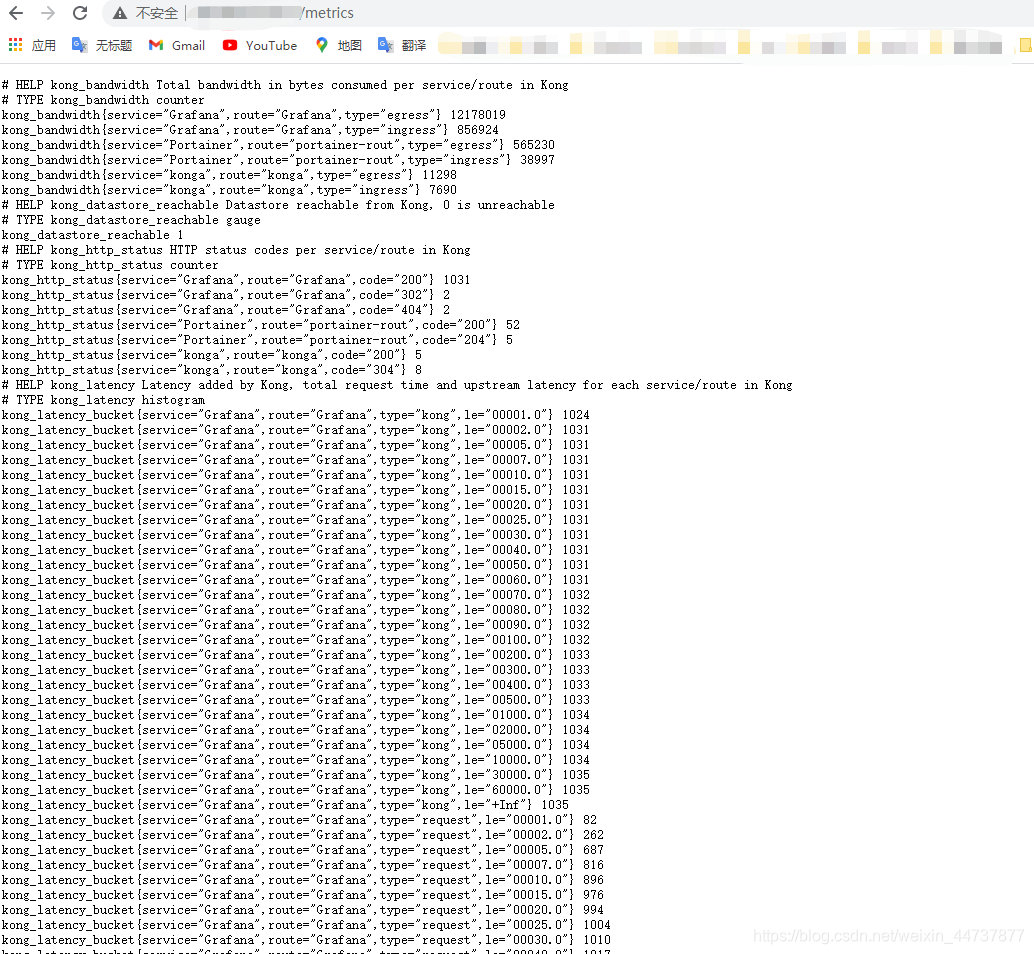The height and width of the screenshot is (954, 1034).
Task: Click request bucket le="00002.0" value 262
Action: pyautogui.click(x=593, y=835)
